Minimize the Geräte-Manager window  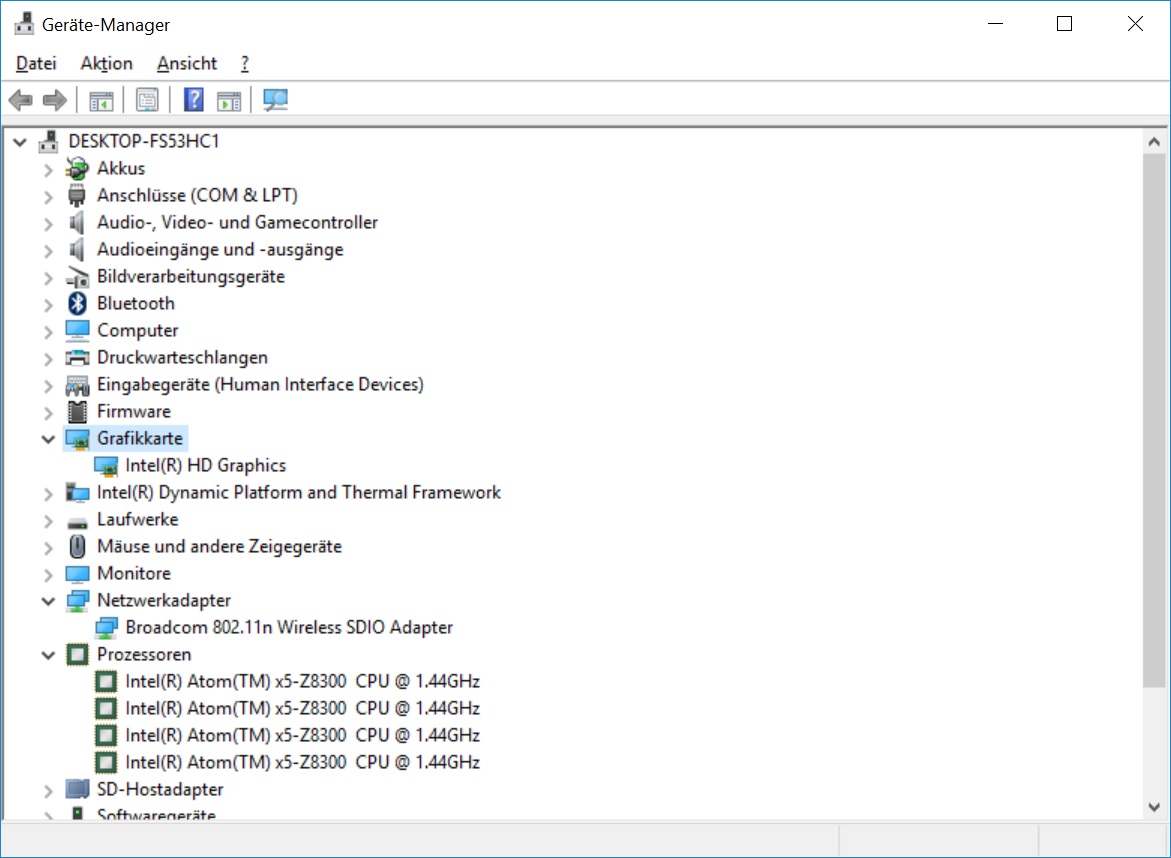click(995, 24)
